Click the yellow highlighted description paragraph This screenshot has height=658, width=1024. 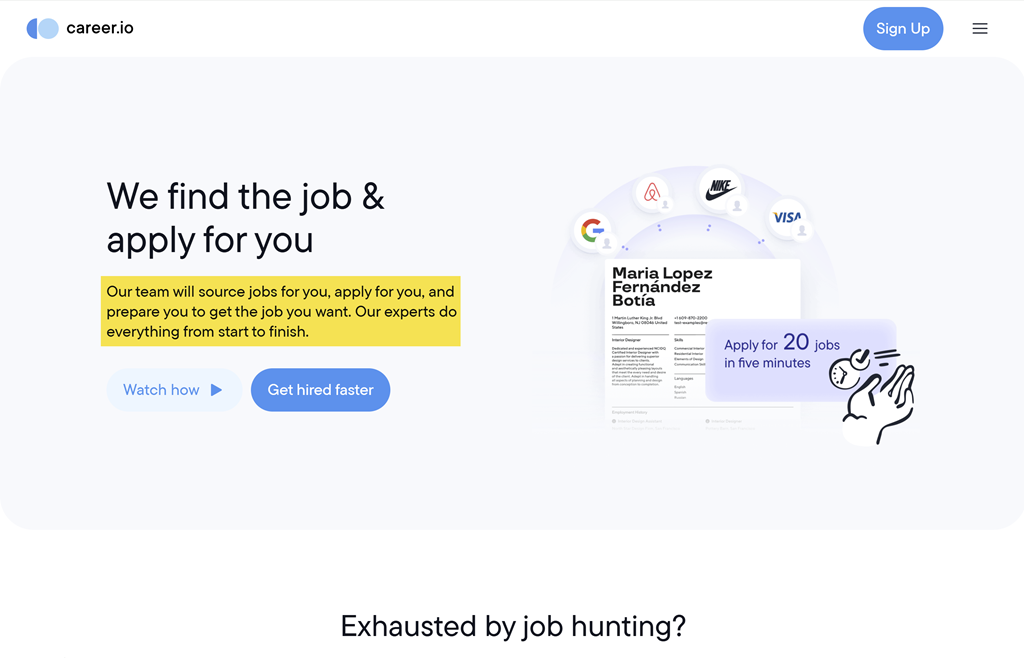(x=280, y=311)
